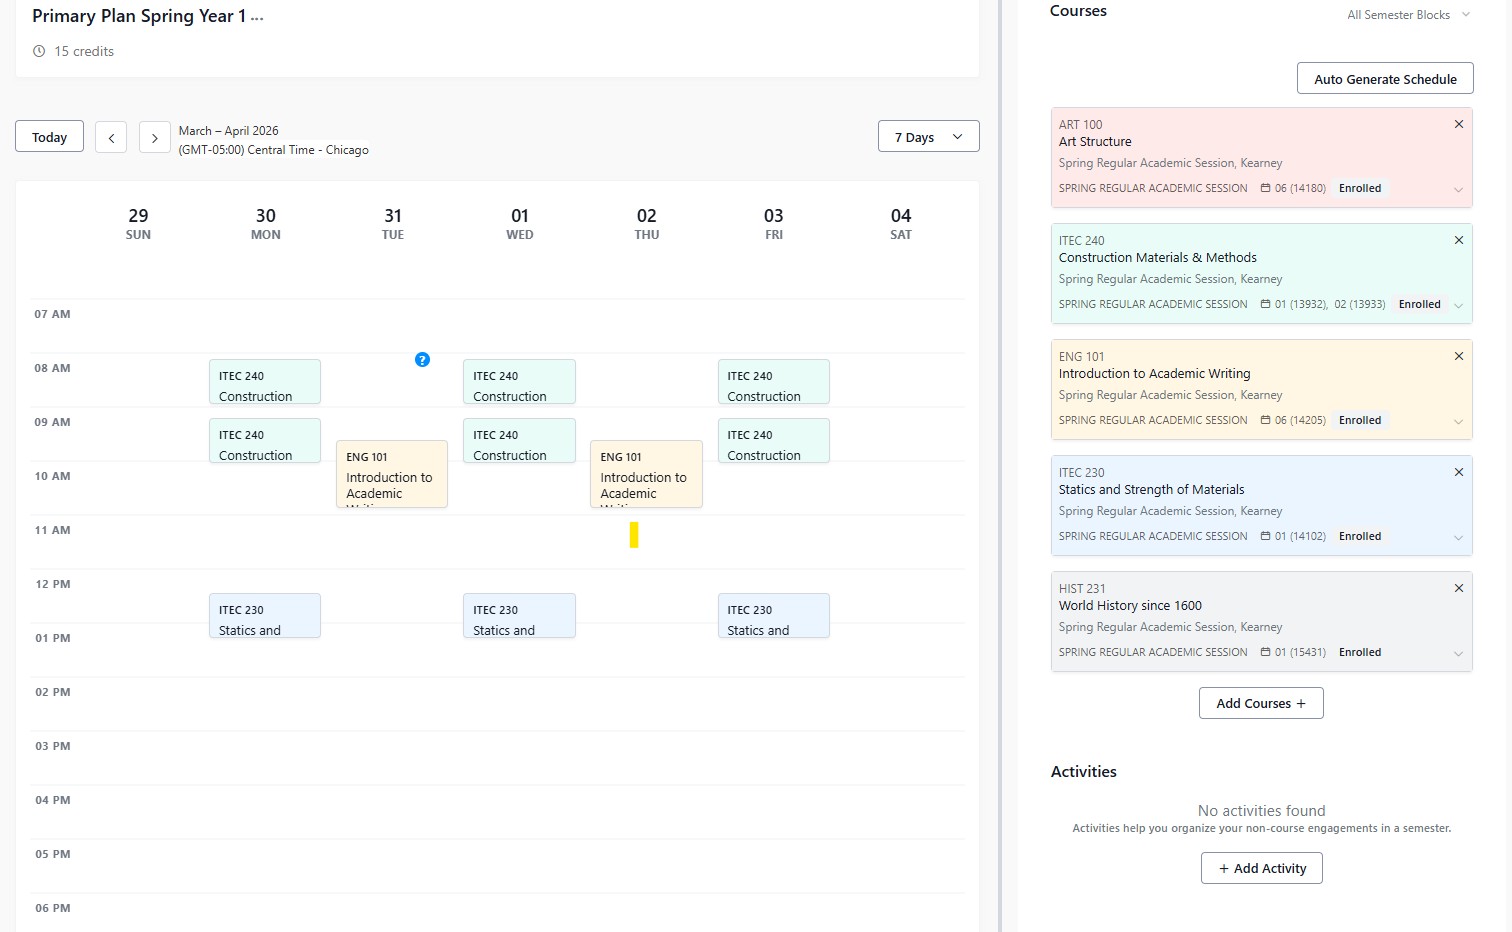Image resolution: width=1512 pixels, height=932 pixels.
Task: Select Tuesday 31 day header
Action: tap(393, 224)
